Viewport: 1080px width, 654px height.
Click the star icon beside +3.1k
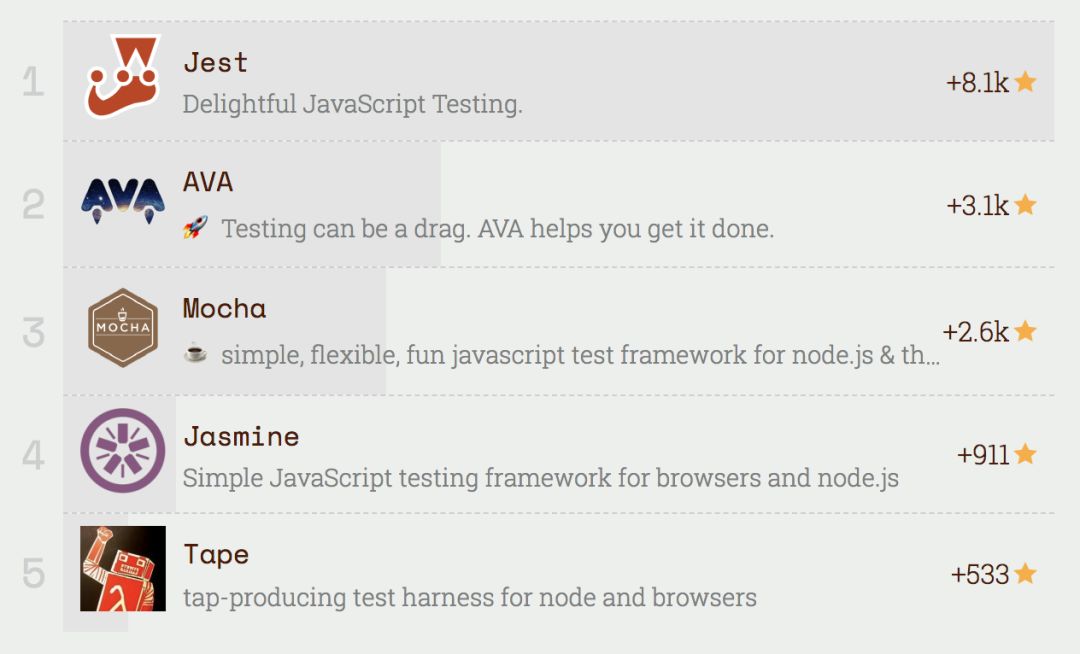[1025, 205]
